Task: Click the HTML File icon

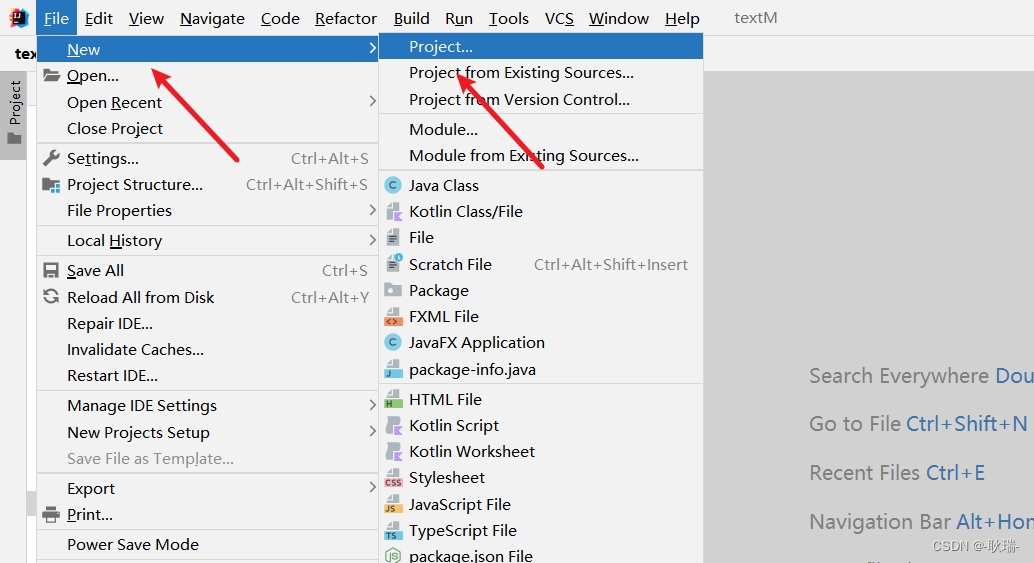Action: click(x=393, y=399)
